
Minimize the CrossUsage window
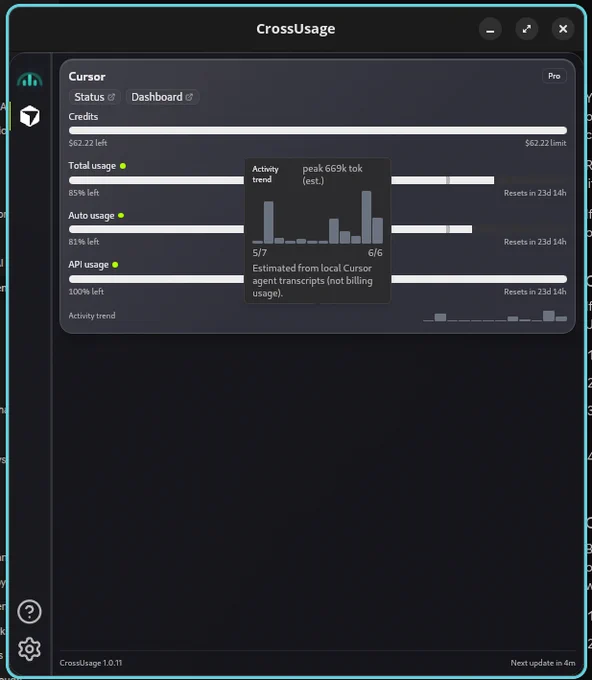(x=490, y=29)
